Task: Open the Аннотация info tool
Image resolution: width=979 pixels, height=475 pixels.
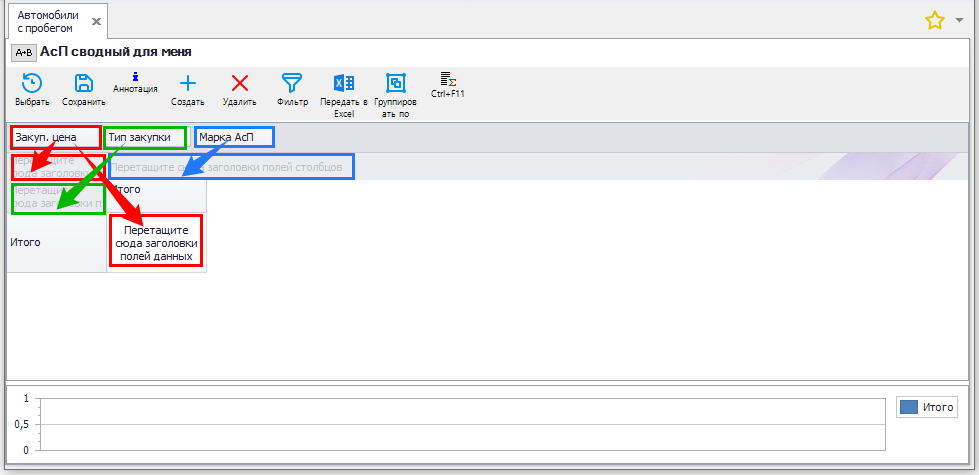Action: [135, 76]
